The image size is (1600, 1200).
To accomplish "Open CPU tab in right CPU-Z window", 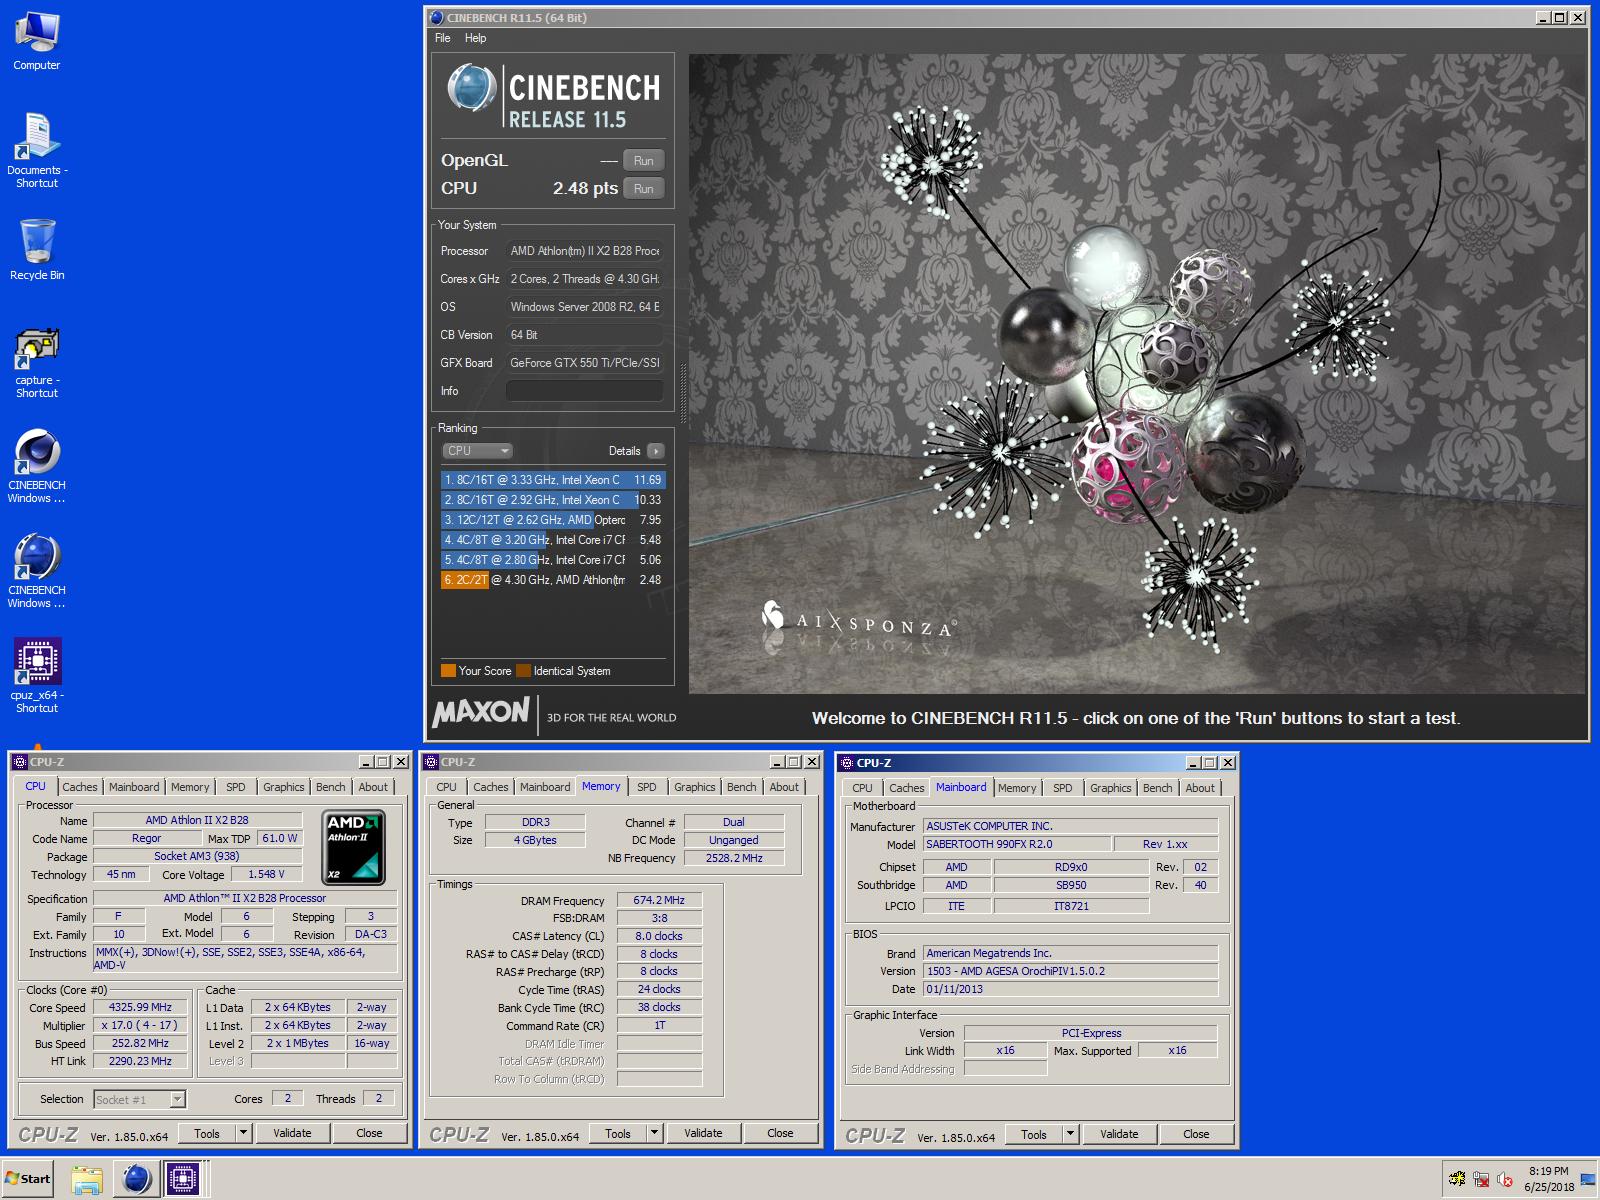I will click(x=862, y=788).
